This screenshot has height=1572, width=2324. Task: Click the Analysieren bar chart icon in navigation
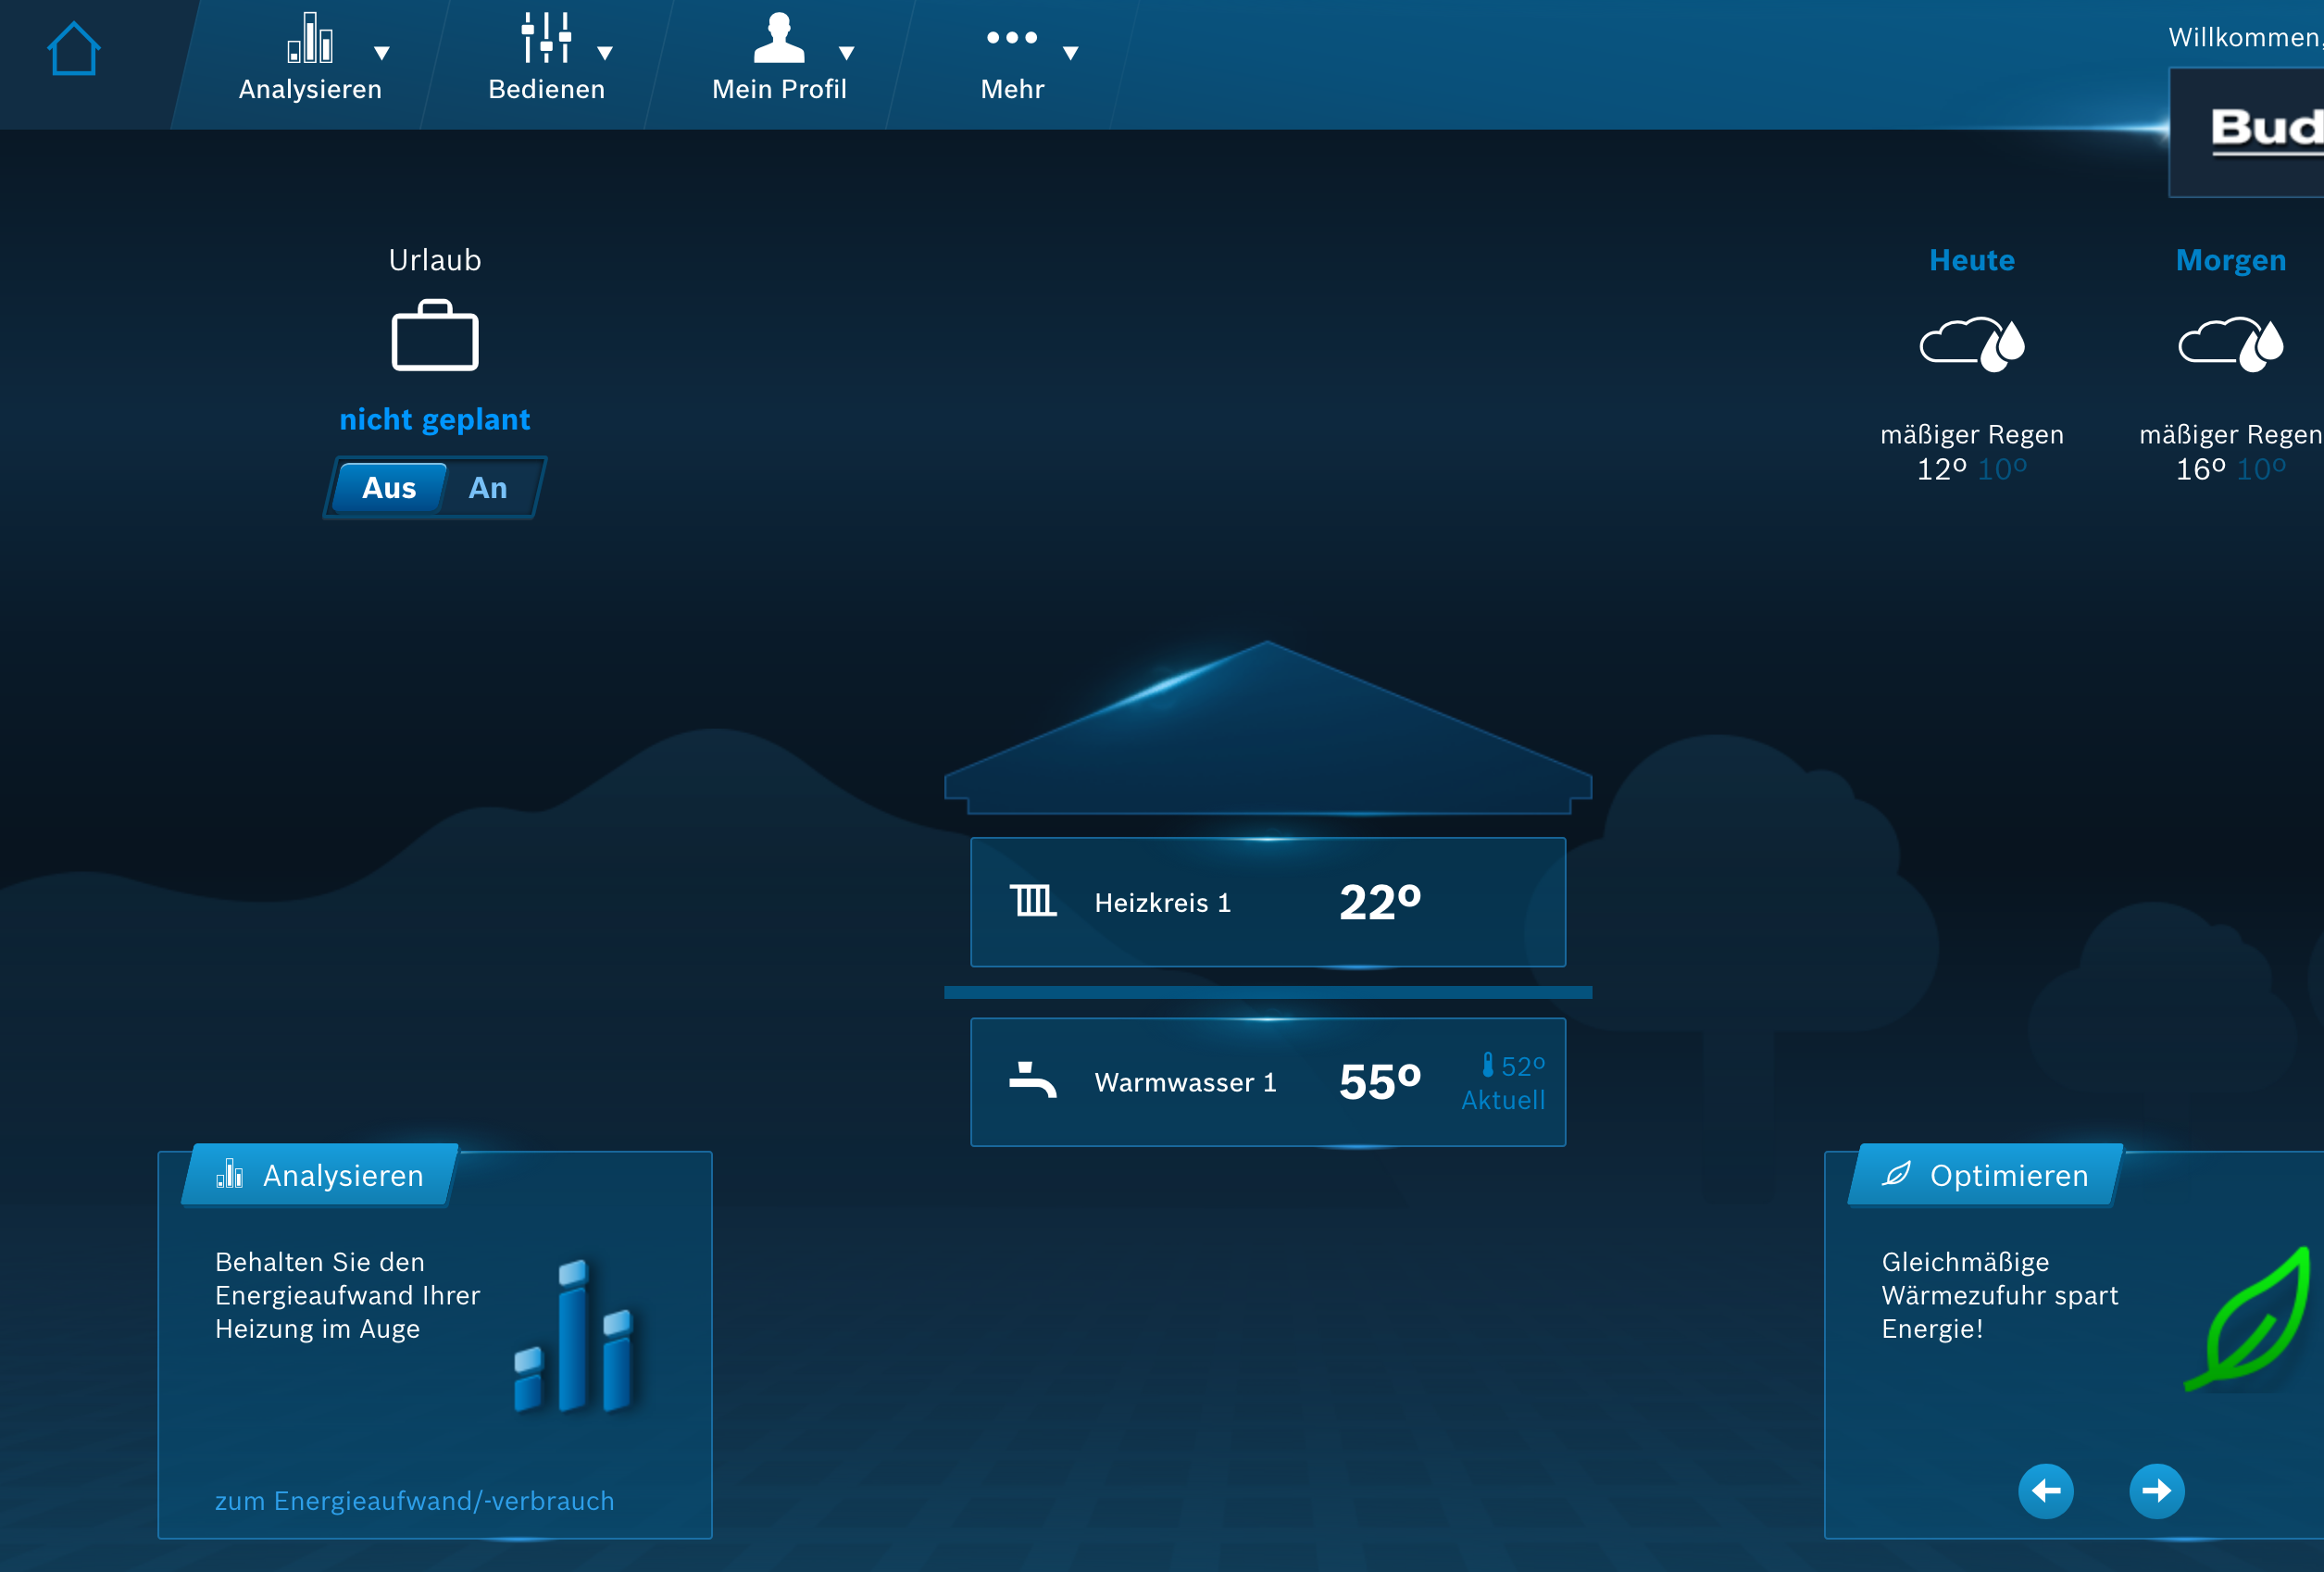coord(310,38)
